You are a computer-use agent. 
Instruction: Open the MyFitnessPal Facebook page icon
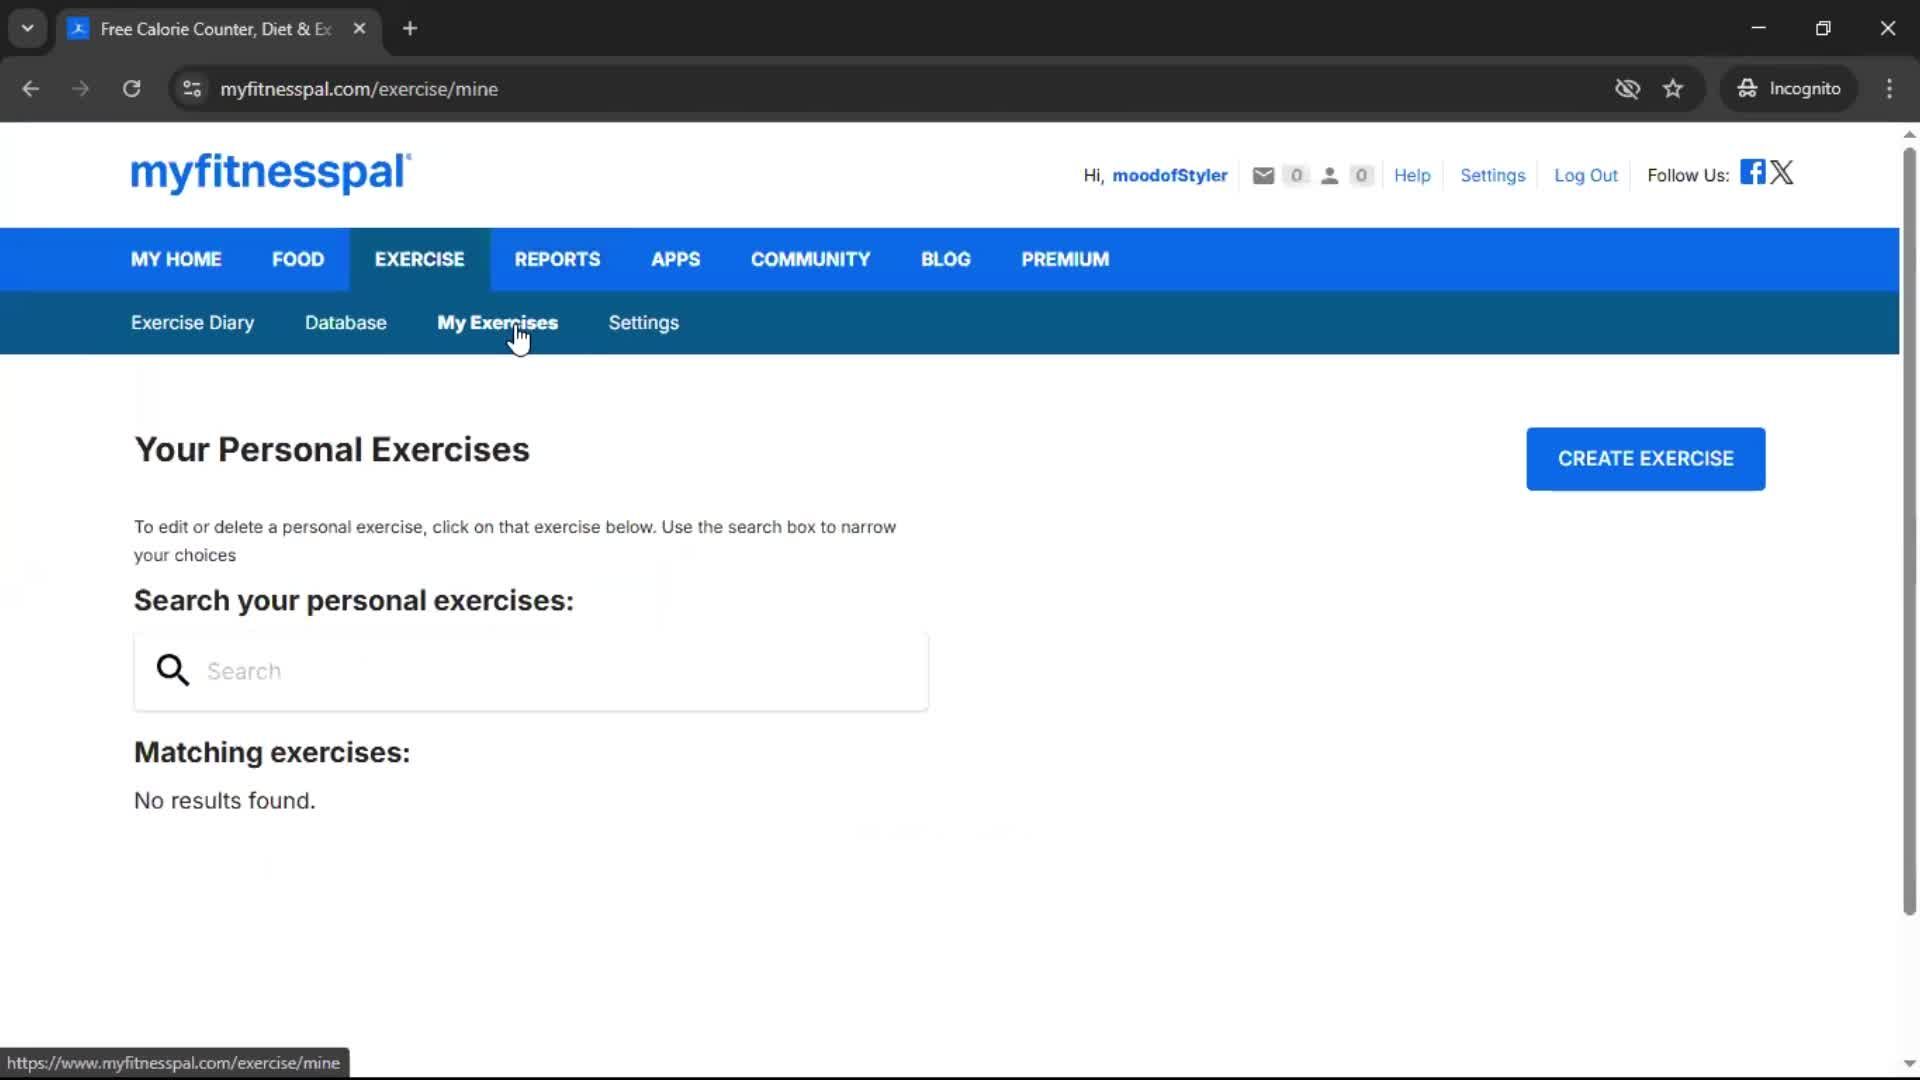pyautogui.click(x=1752, y=172)
